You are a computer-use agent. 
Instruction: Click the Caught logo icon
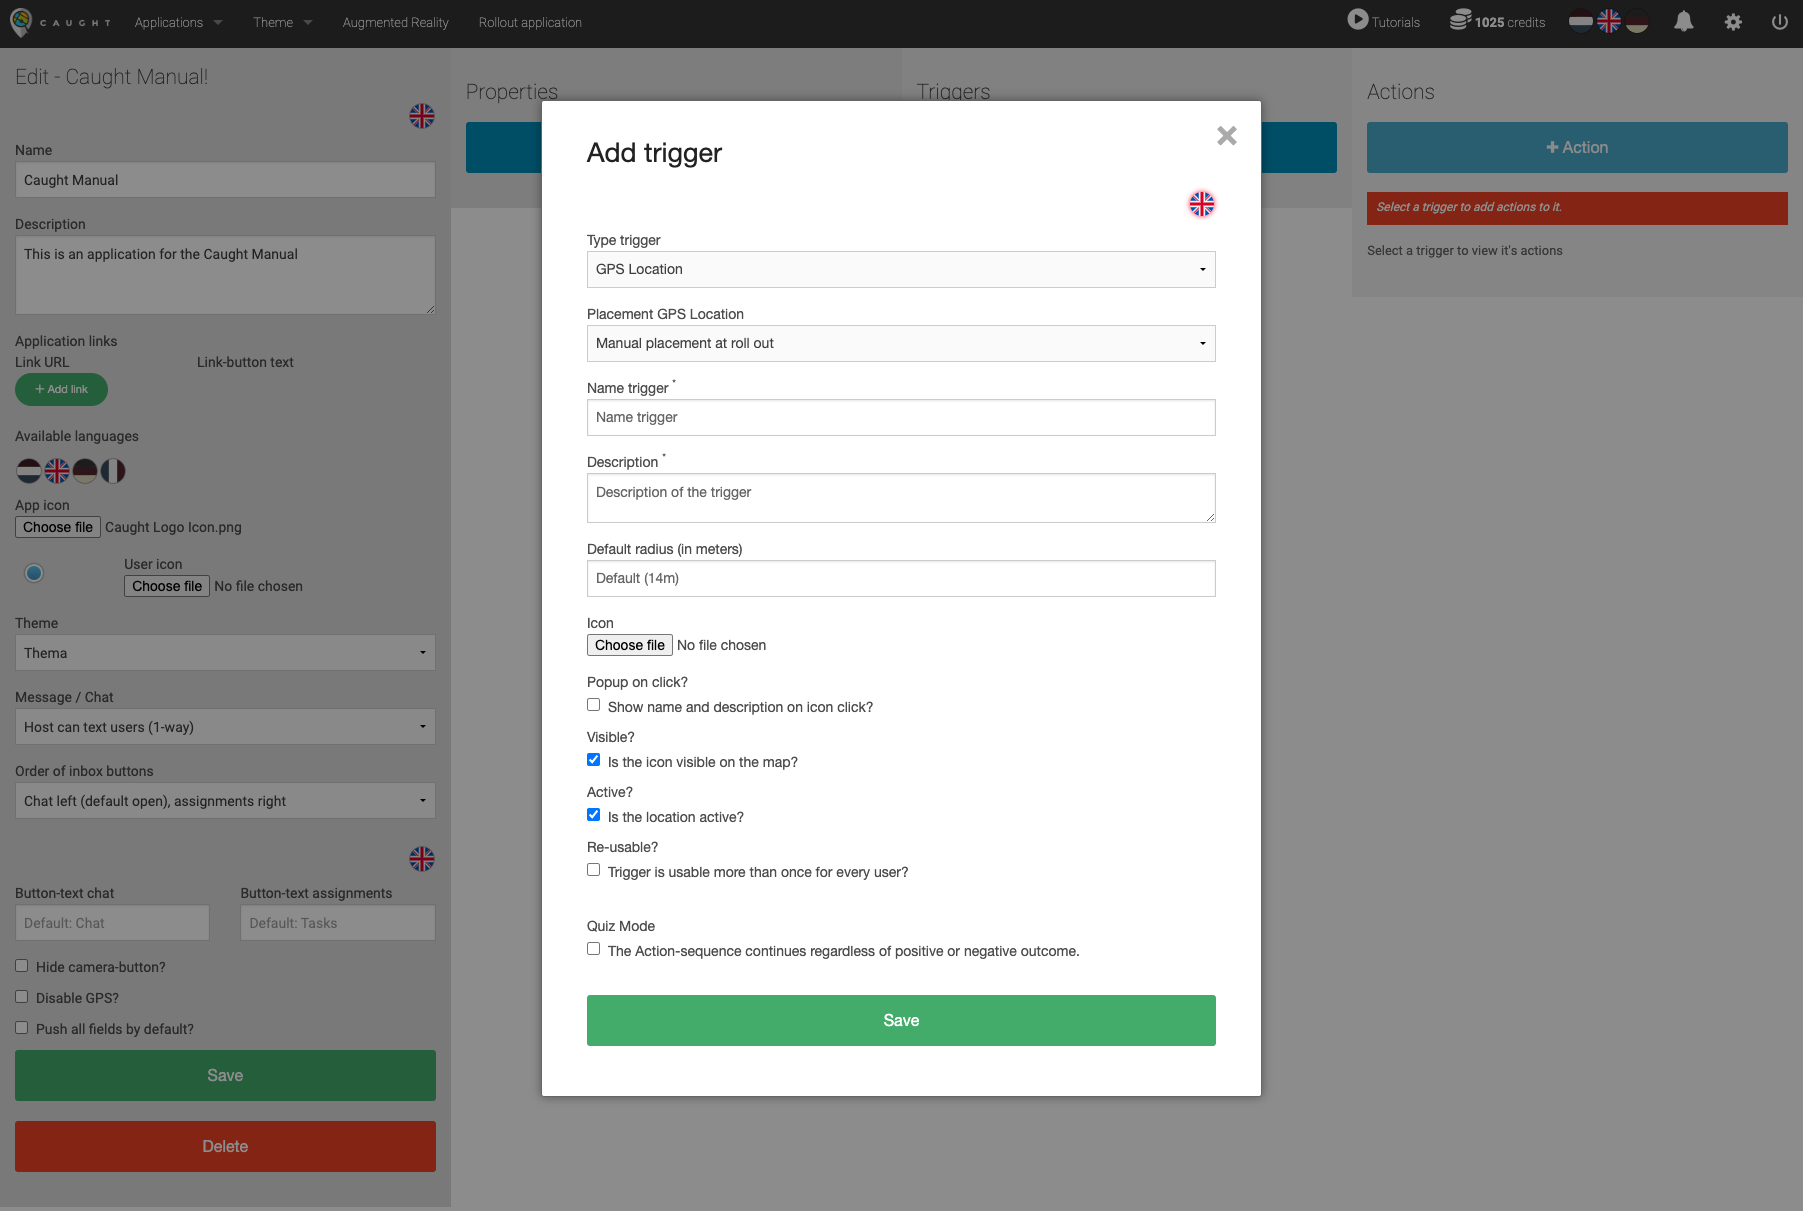pos(20,22)
